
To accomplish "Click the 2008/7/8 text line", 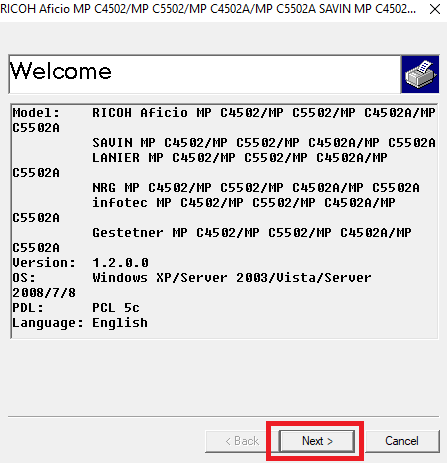I will pos(44,293).
